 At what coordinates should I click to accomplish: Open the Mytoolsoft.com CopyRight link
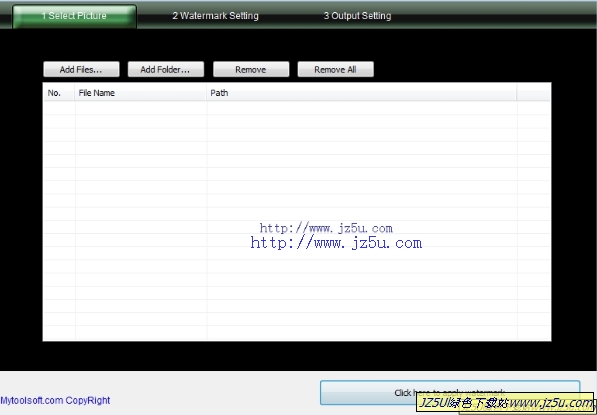[x=55, y=401]
